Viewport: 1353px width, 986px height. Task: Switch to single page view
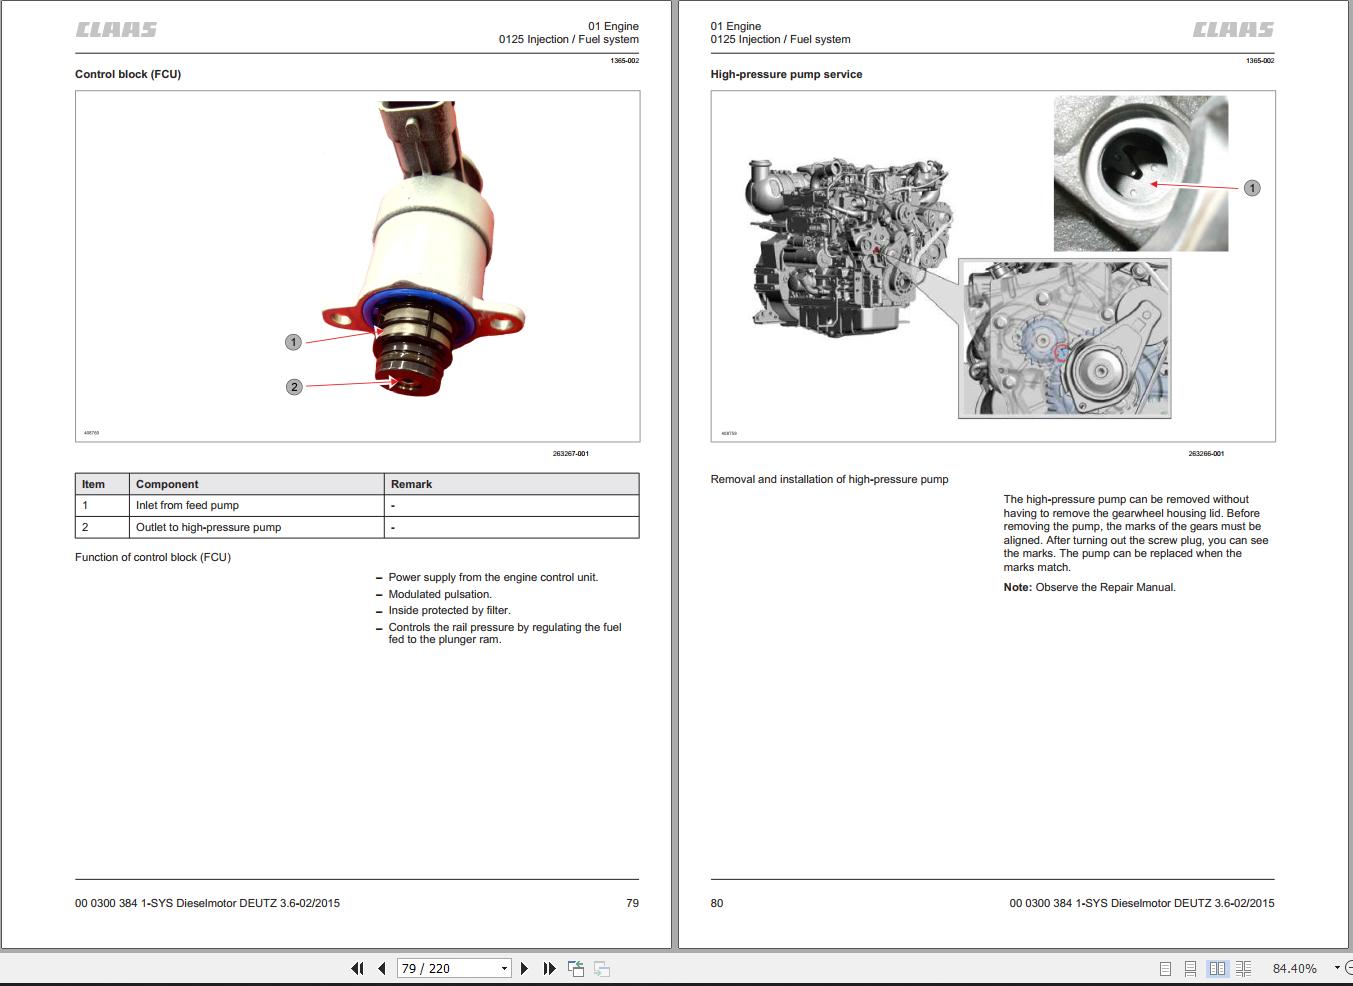pos(1165,968)
